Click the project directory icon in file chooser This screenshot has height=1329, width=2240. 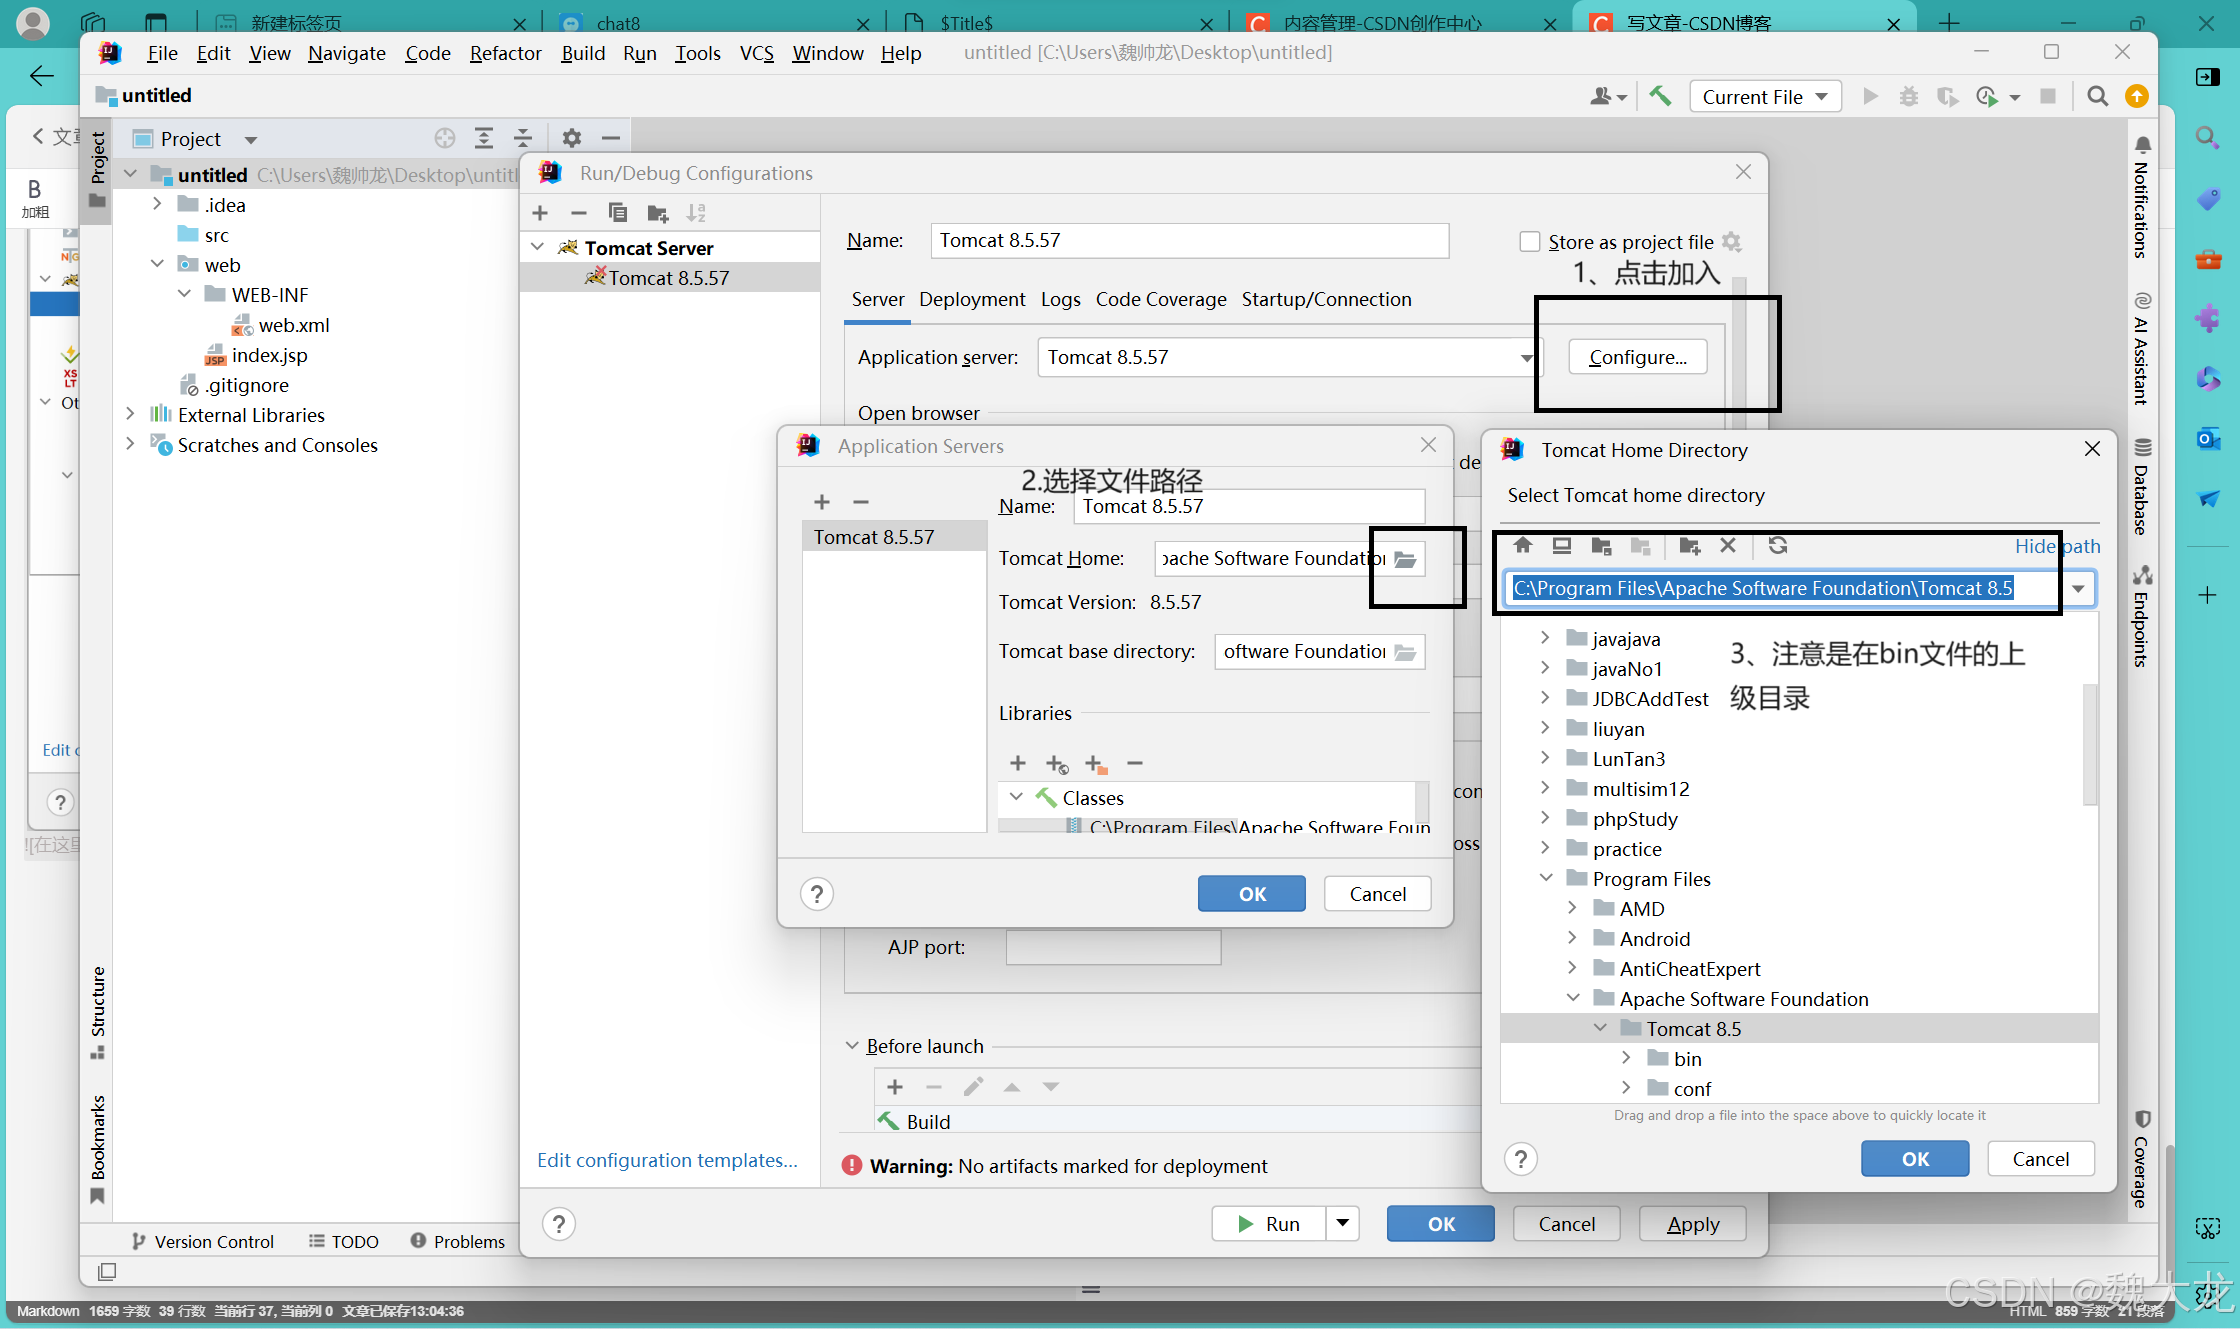tap(1601, 546)
